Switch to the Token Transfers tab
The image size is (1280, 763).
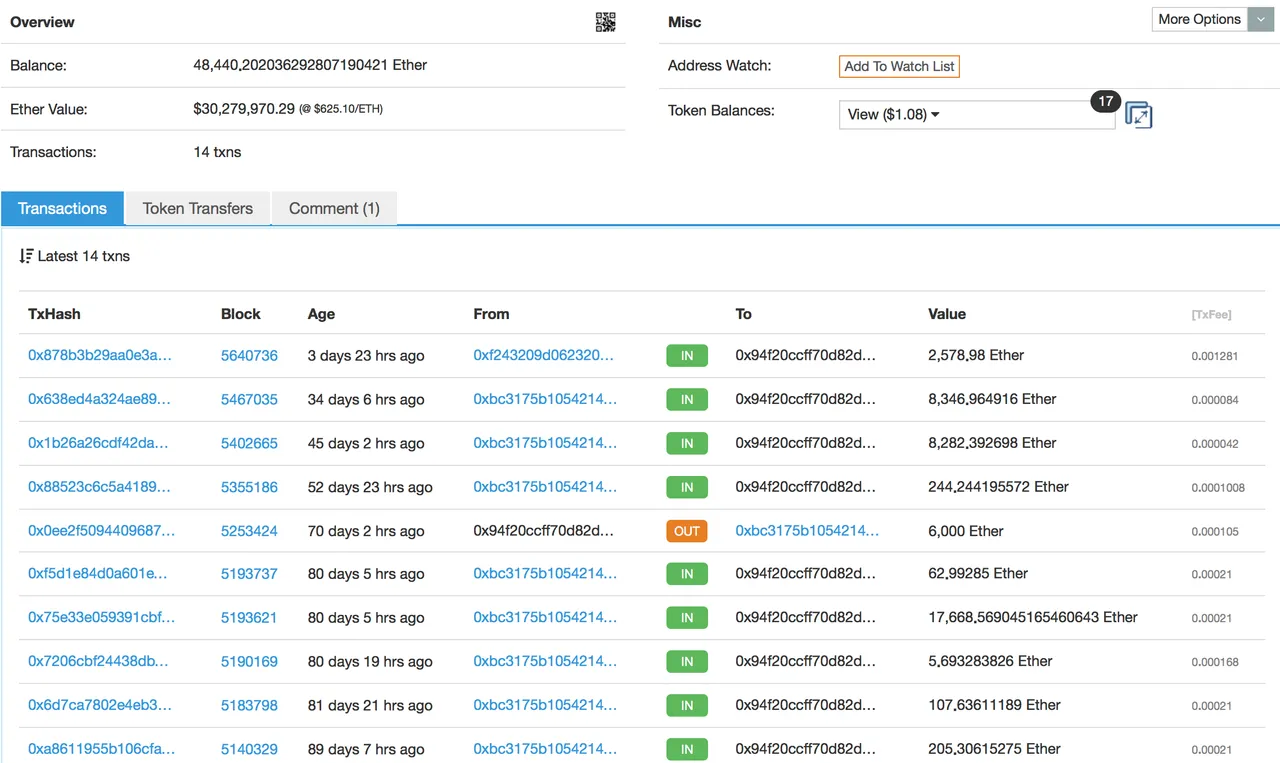coord(198,208)
